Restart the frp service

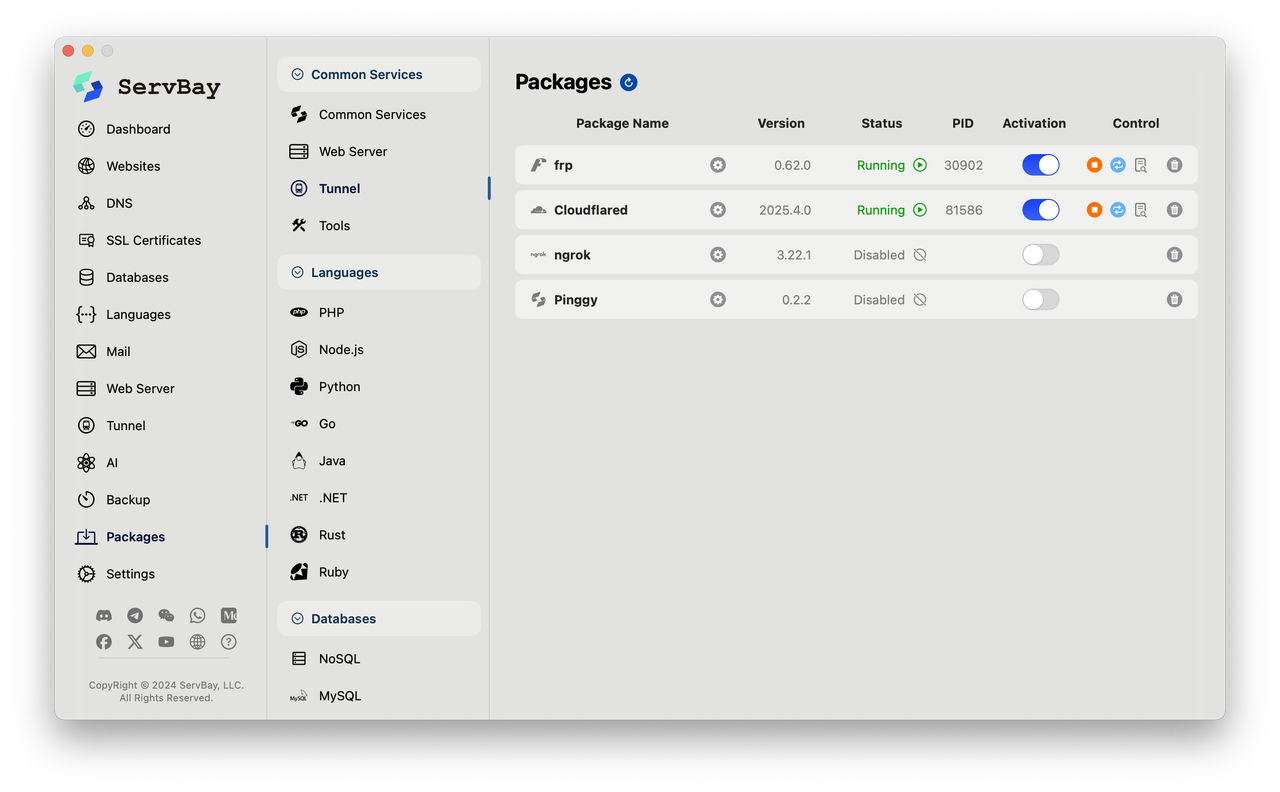point(1118,165)
